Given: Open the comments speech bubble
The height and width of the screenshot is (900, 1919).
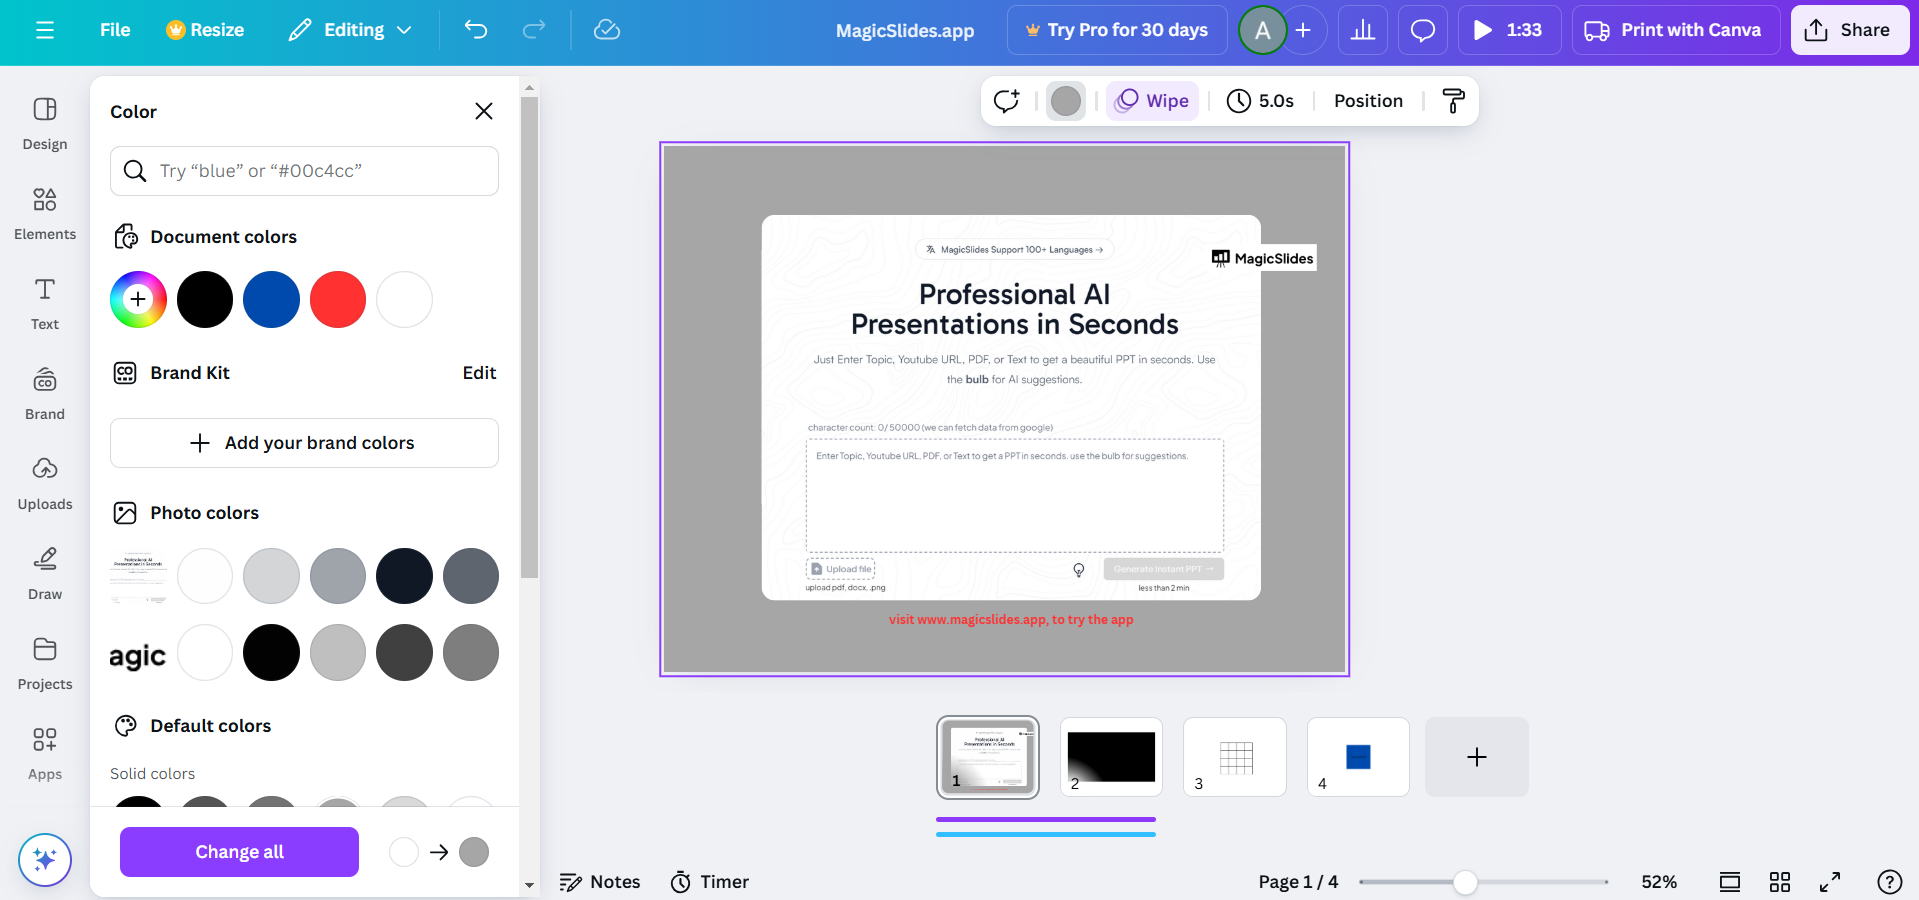Looking at the screenshot, I should pyautogui.click(x=1423, y=30).
